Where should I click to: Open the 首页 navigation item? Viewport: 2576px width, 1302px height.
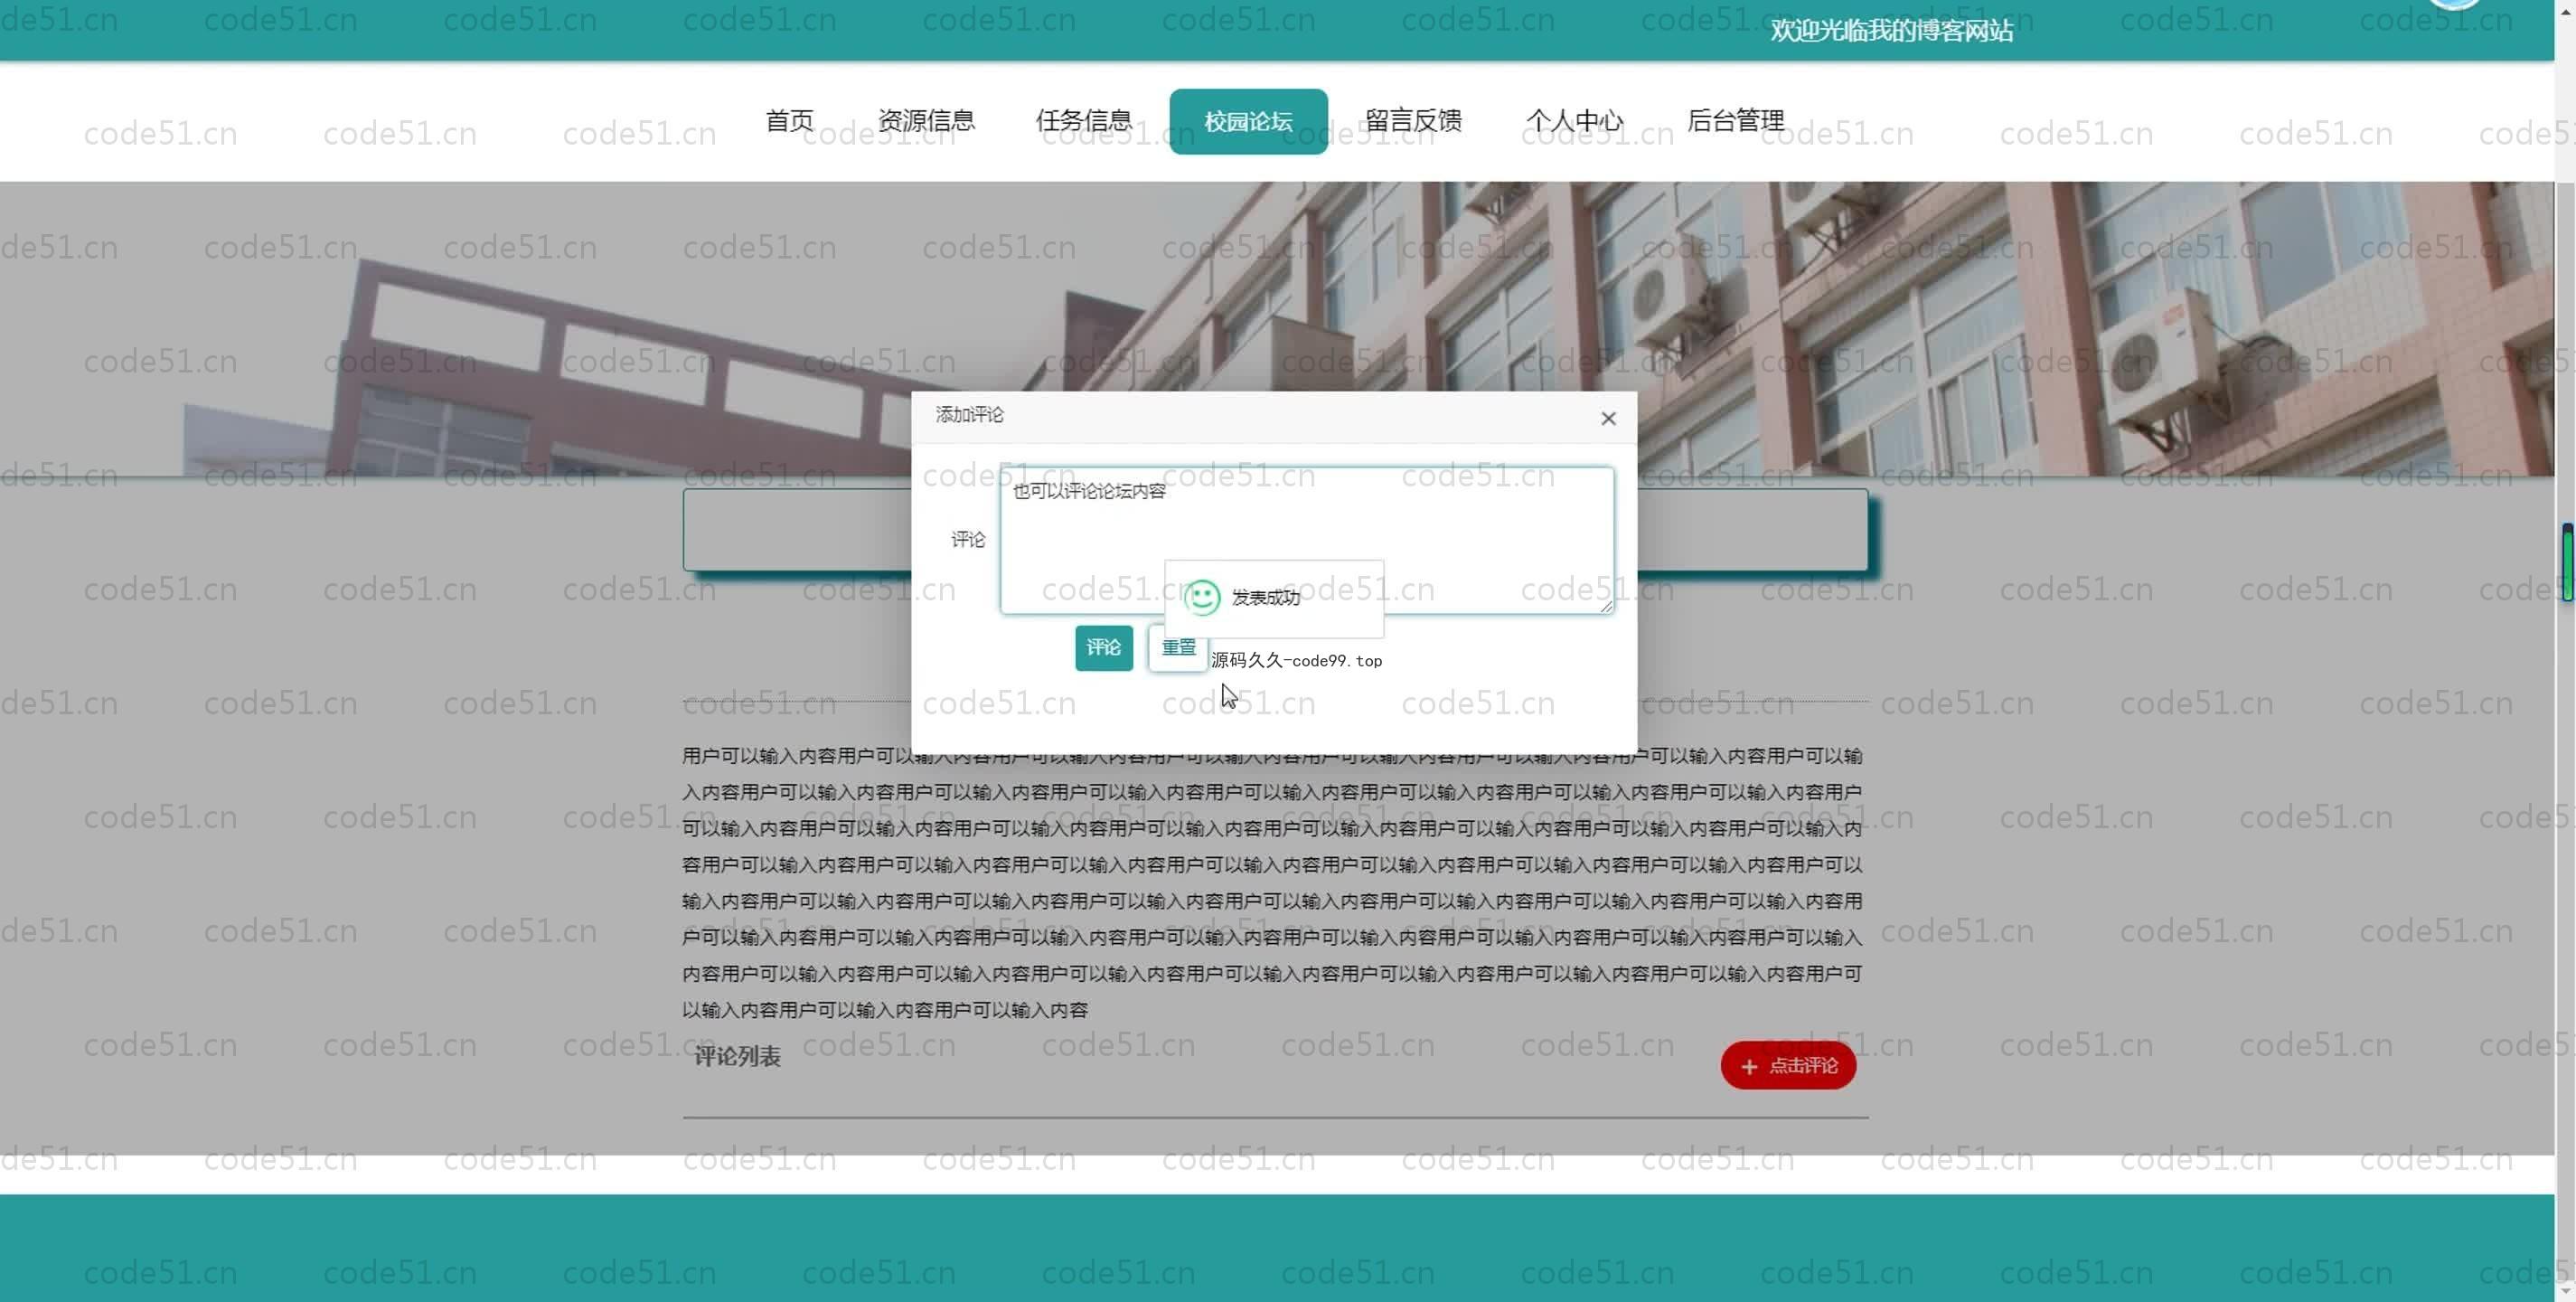789,121
